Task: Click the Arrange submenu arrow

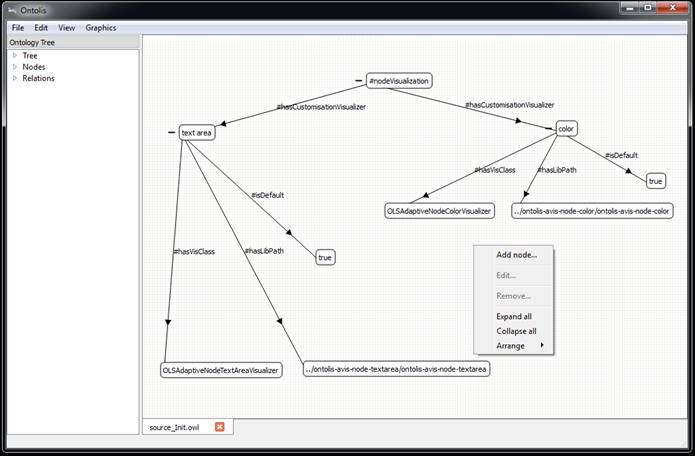Action: tap(542, 345)
